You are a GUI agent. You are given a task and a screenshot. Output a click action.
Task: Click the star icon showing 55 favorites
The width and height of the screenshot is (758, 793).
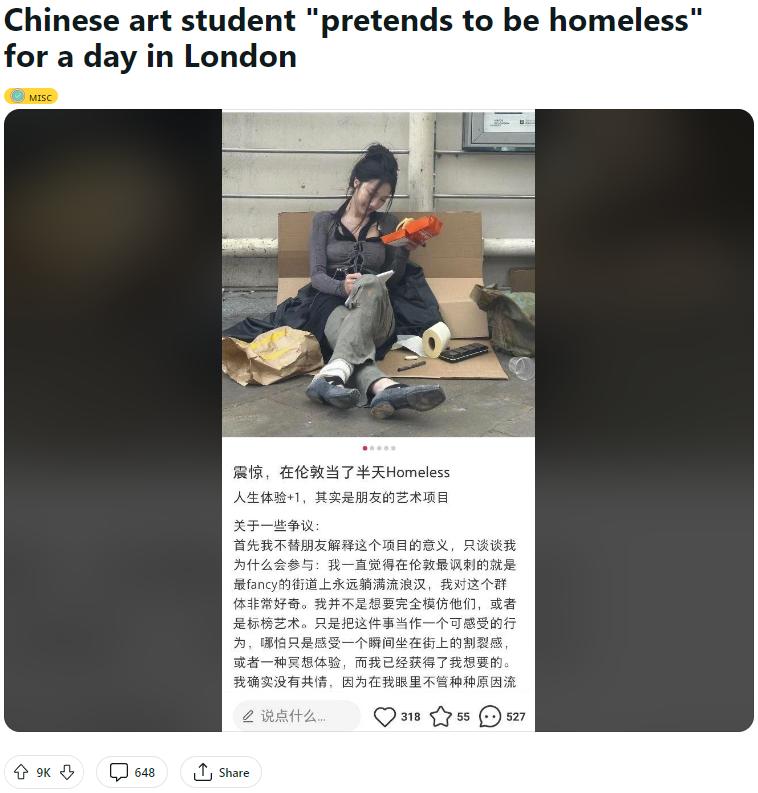pos(440,716)
